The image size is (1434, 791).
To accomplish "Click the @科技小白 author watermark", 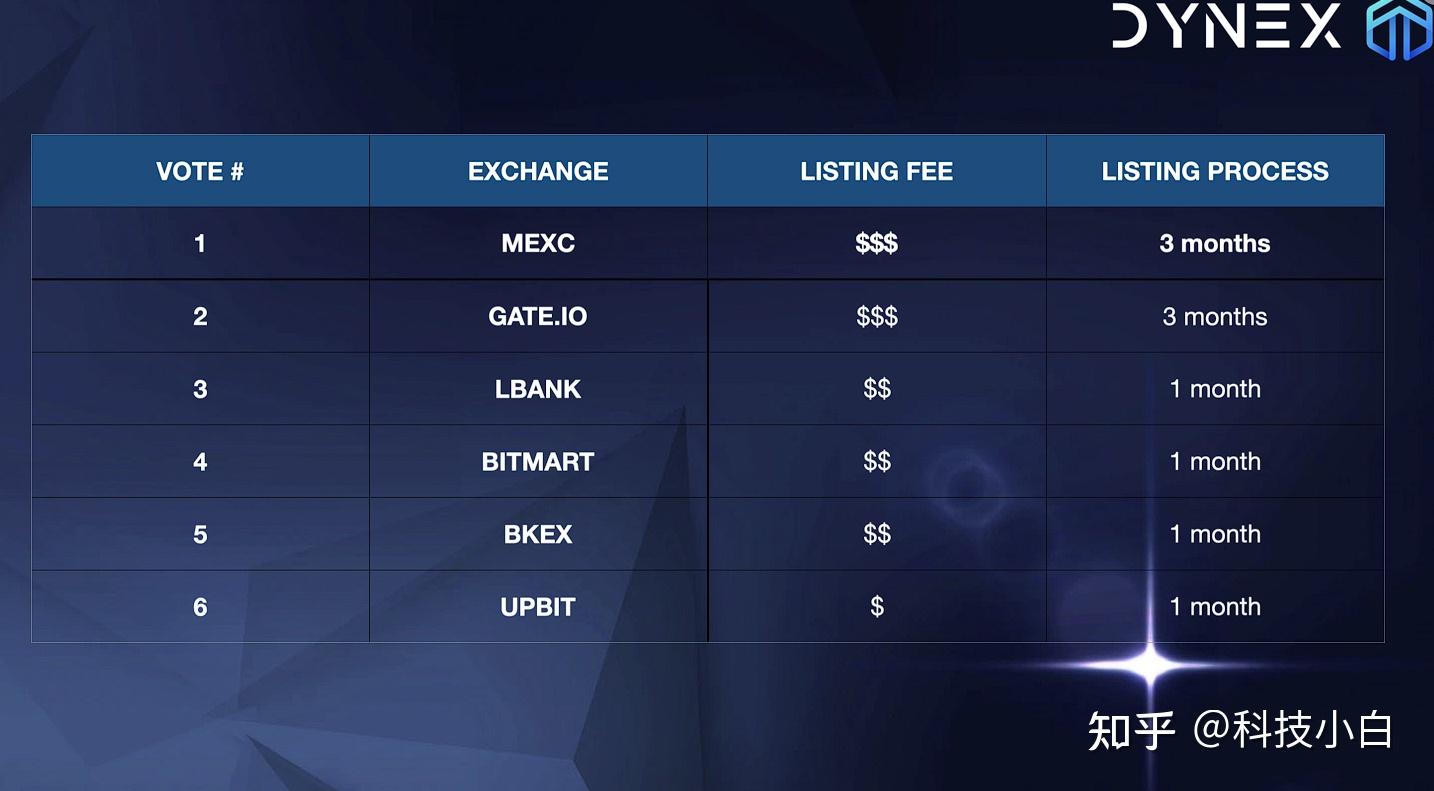I will [1292, 730].
